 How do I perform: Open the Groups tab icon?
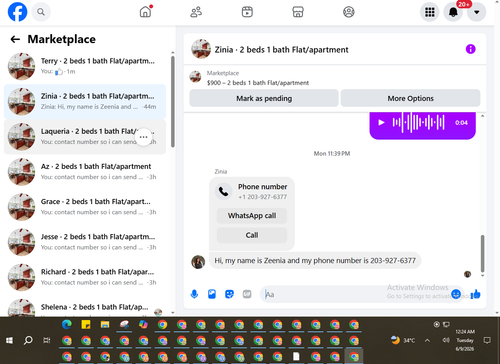(x=349, y=12)
